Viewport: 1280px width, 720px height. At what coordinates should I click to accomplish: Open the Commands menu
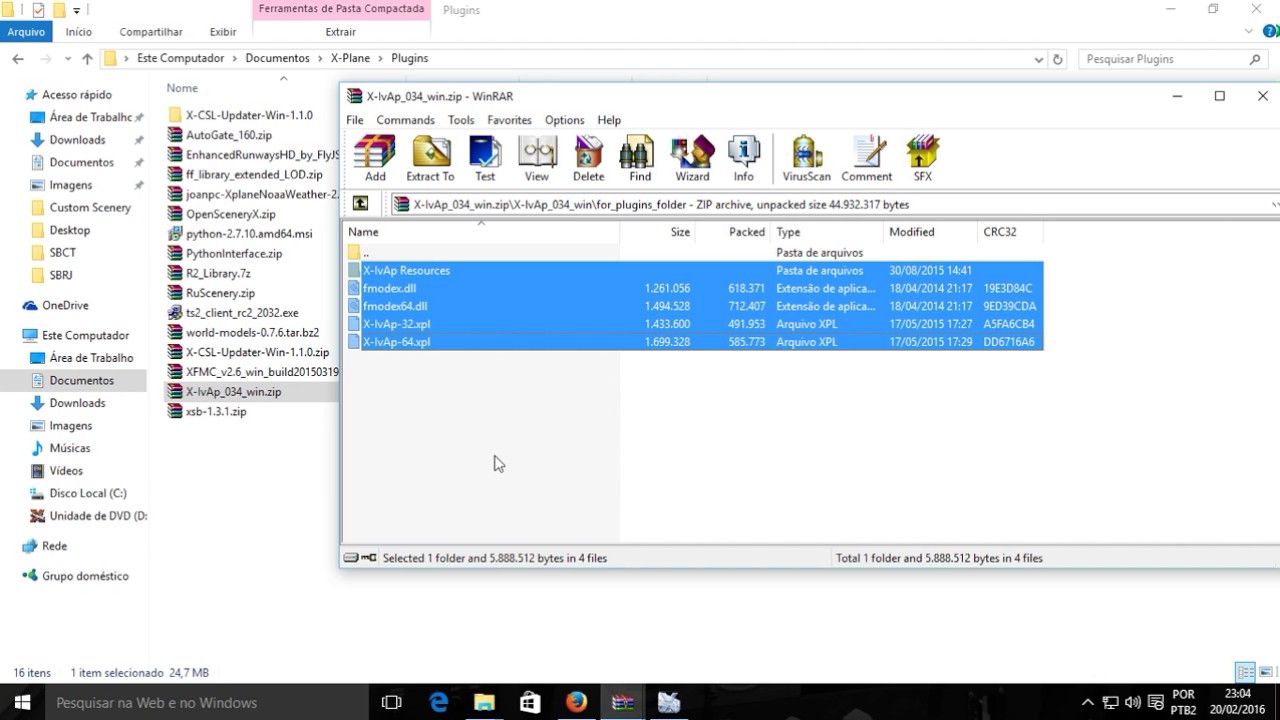[x=405, y=120]
